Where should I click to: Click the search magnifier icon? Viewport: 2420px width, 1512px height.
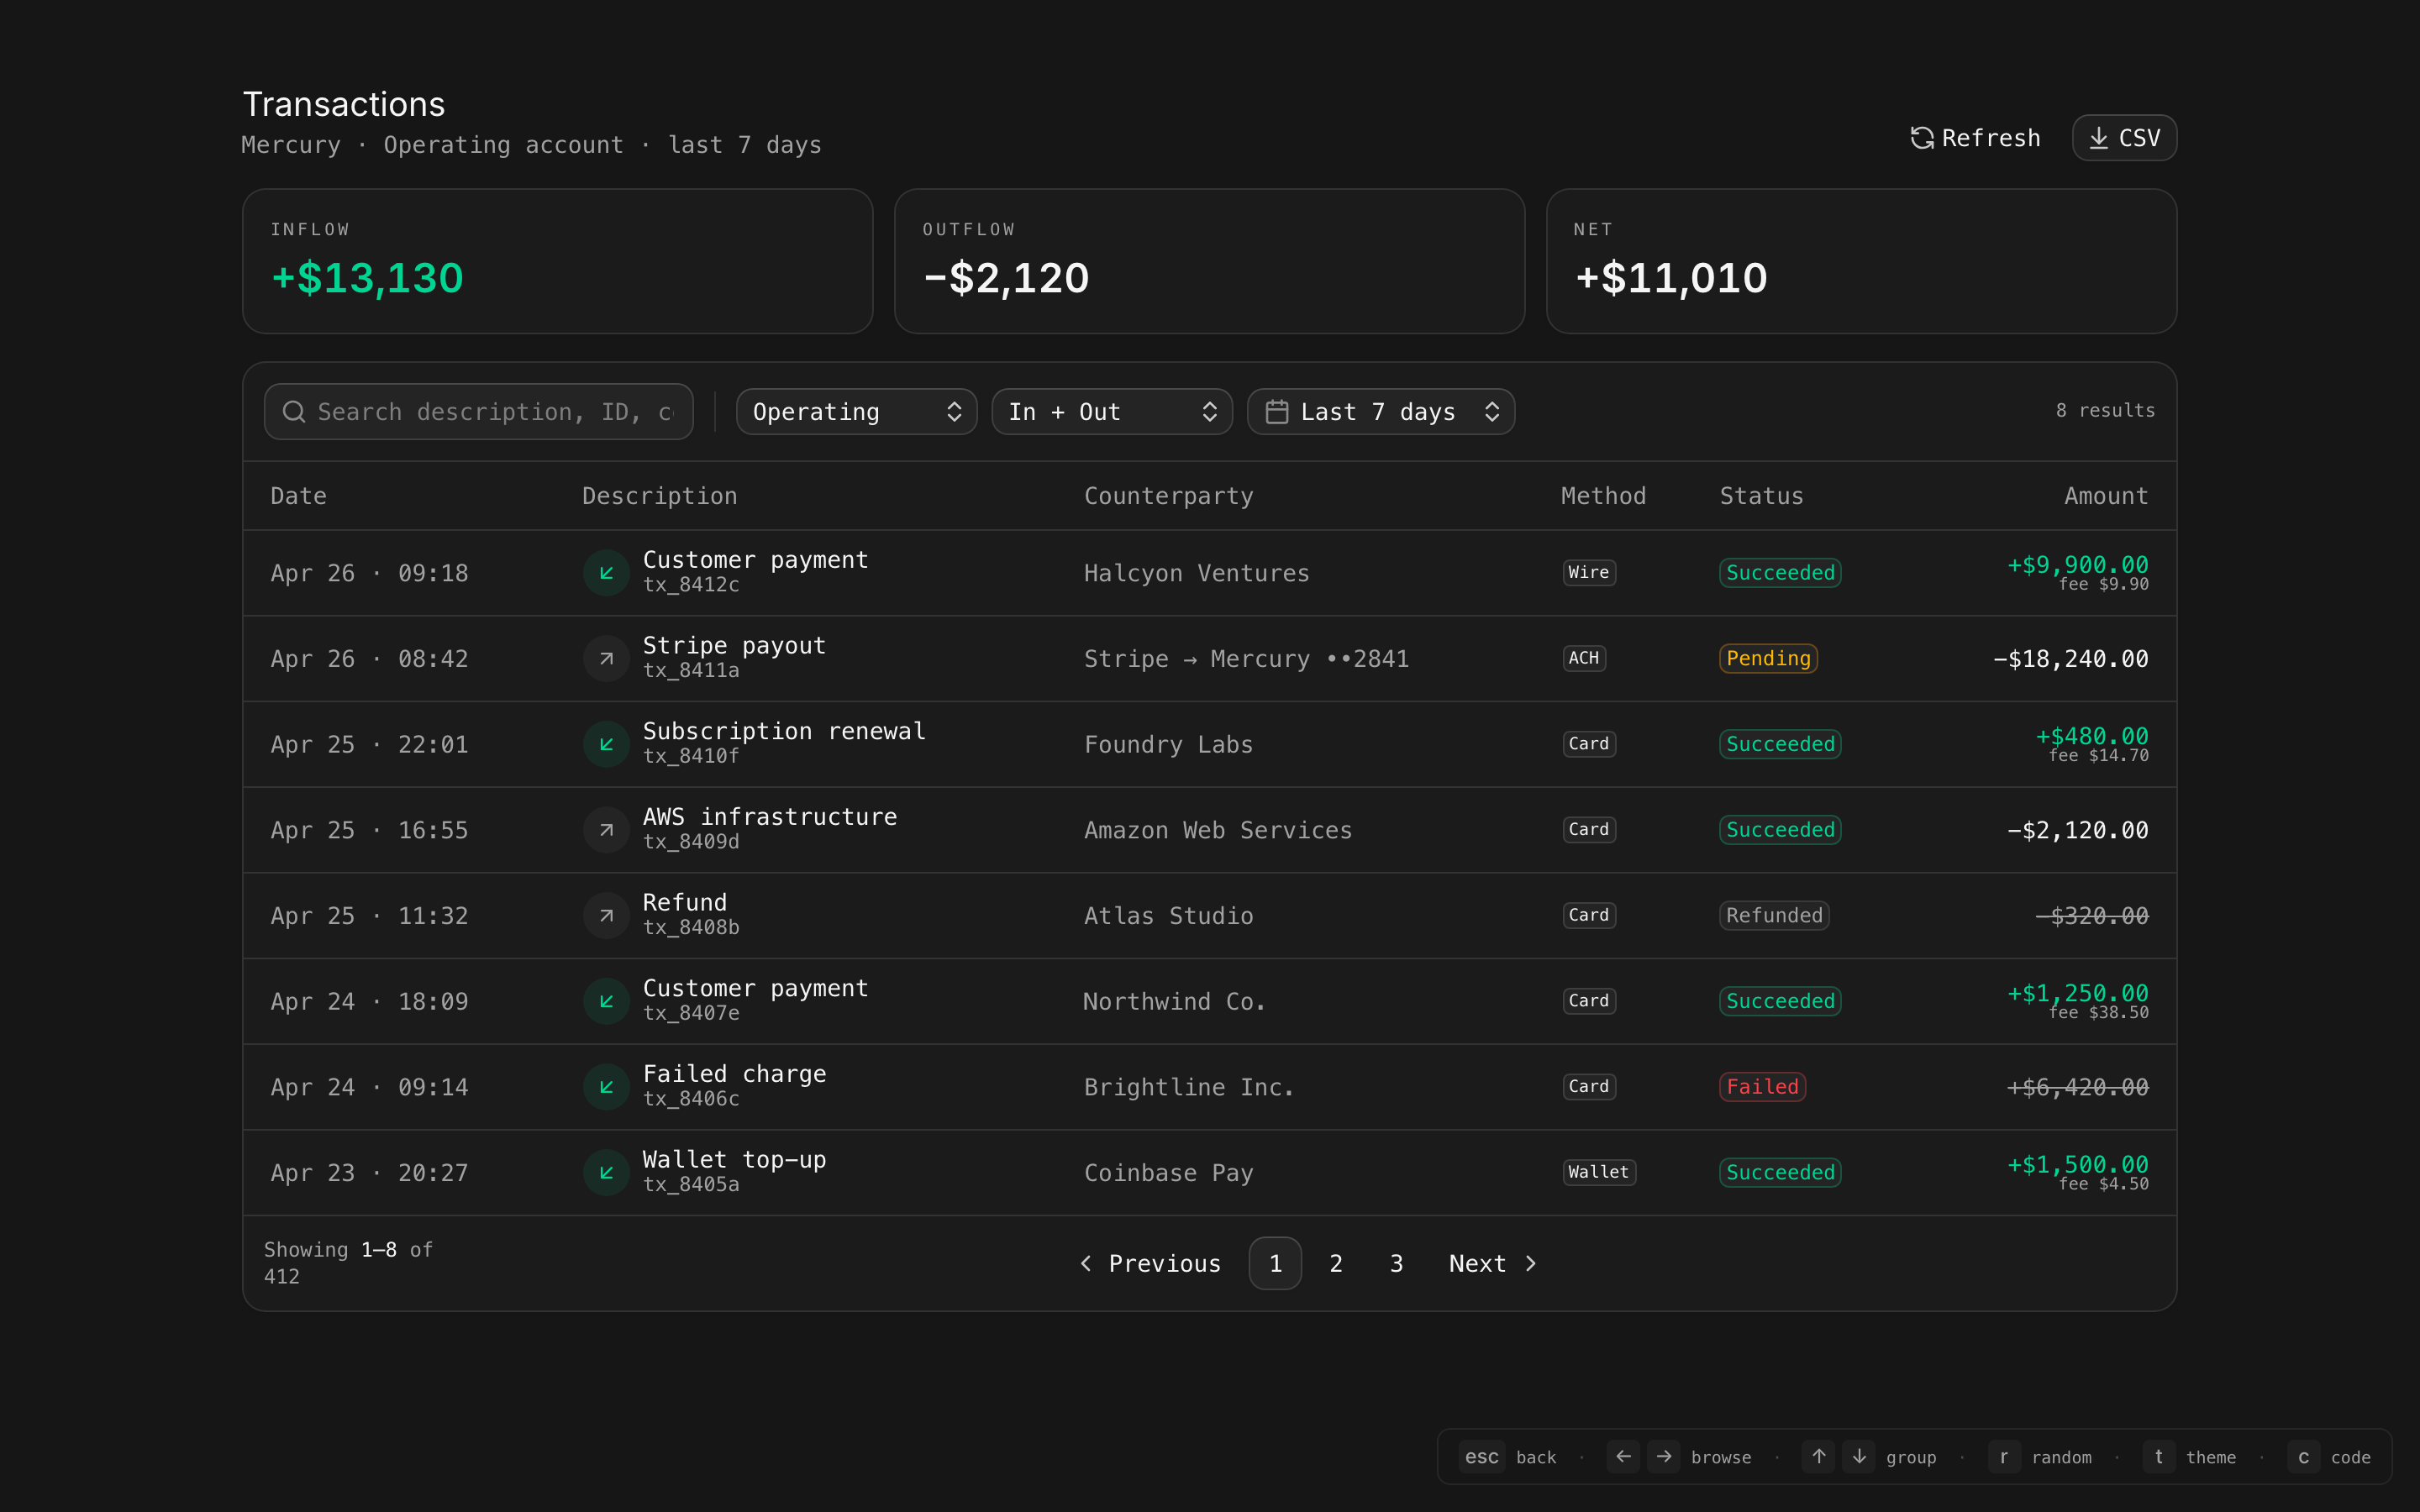(x=293, y=412)
